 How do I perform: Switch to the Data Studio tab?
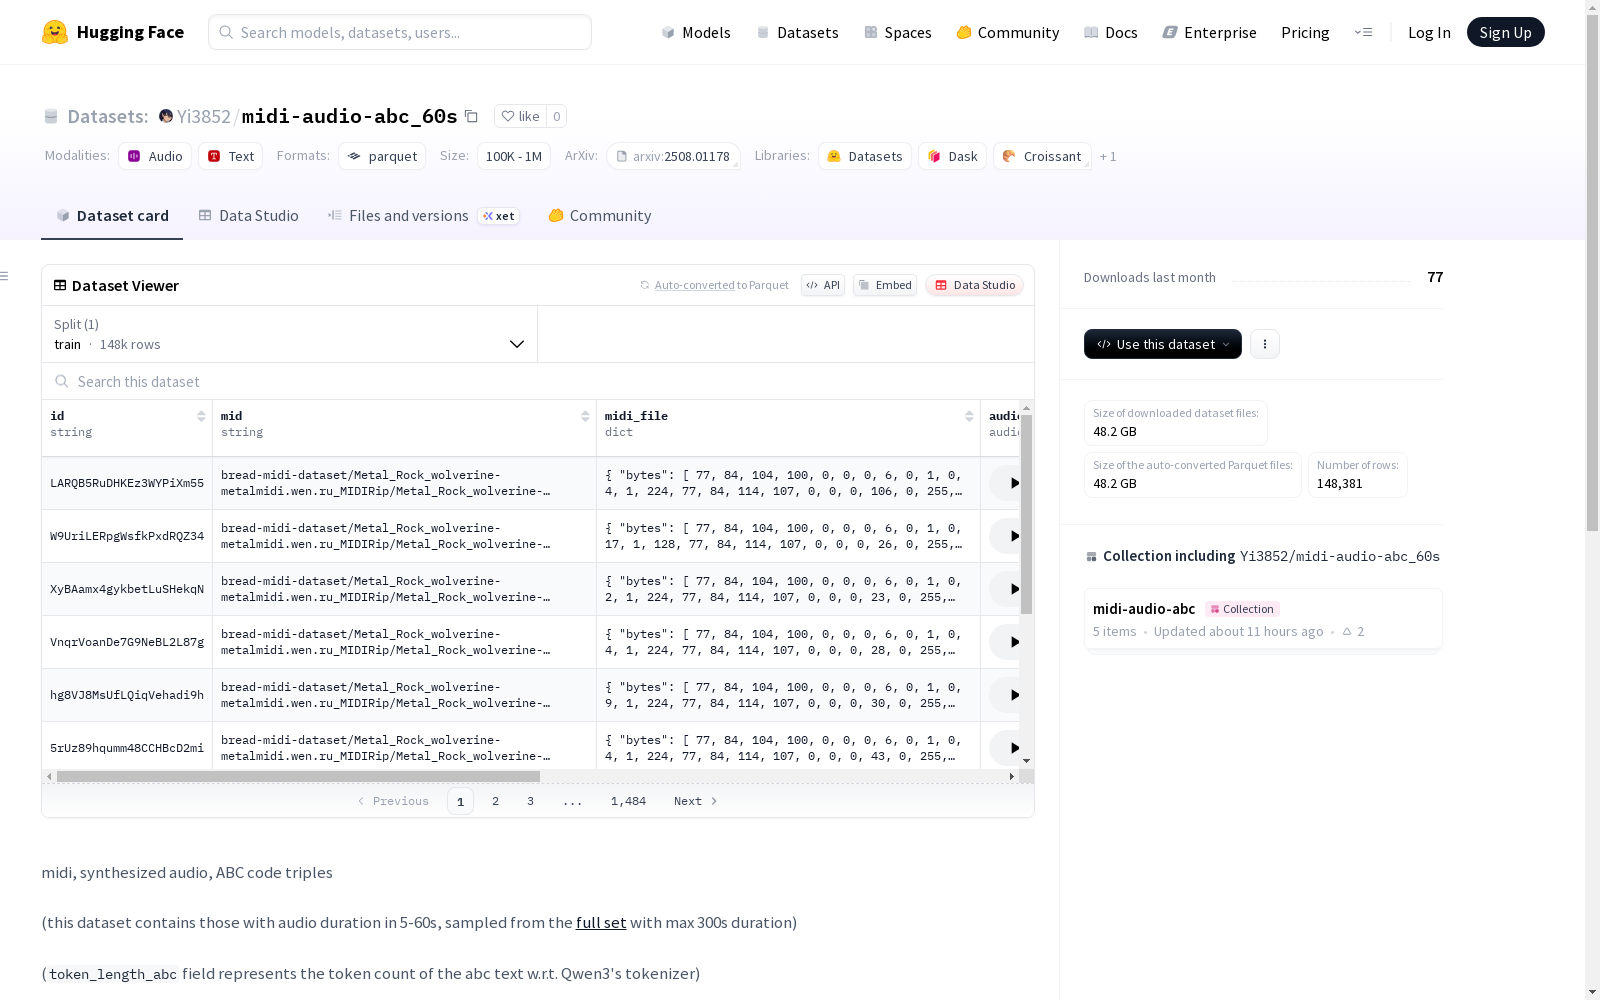point(249,216)
